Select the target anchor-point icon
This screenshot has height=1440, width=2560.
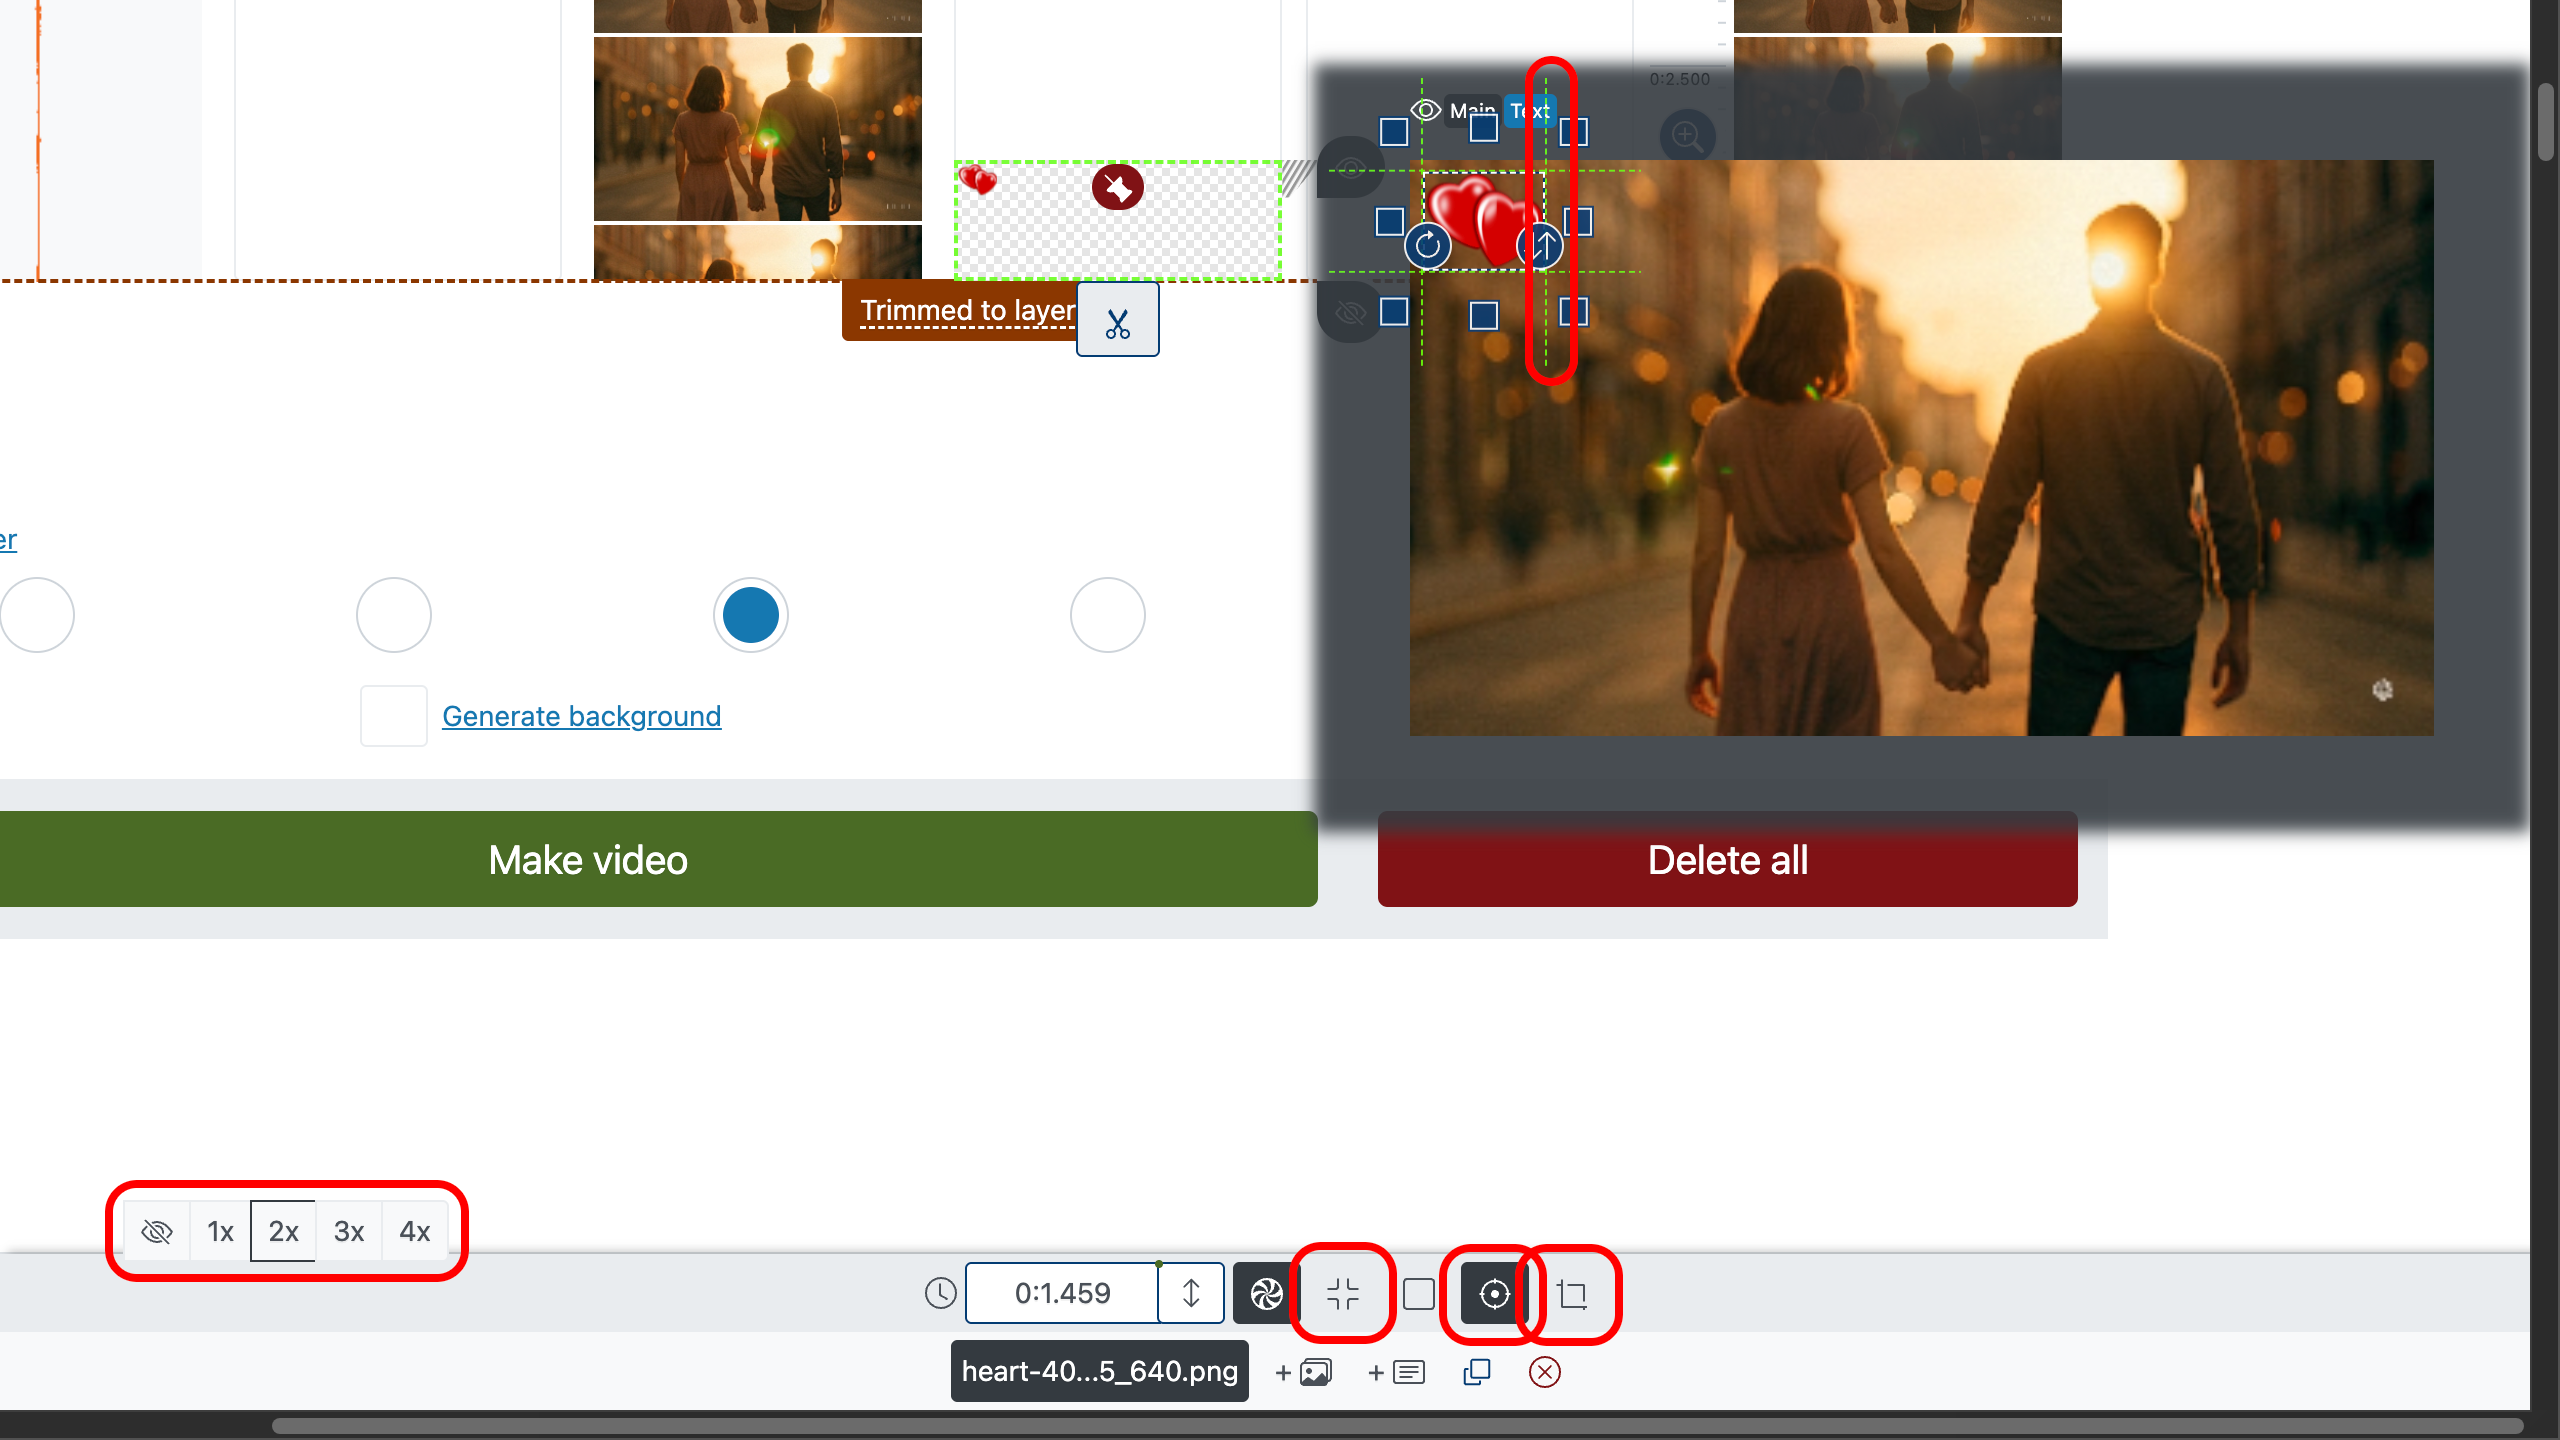[x=1491, y=1293]
